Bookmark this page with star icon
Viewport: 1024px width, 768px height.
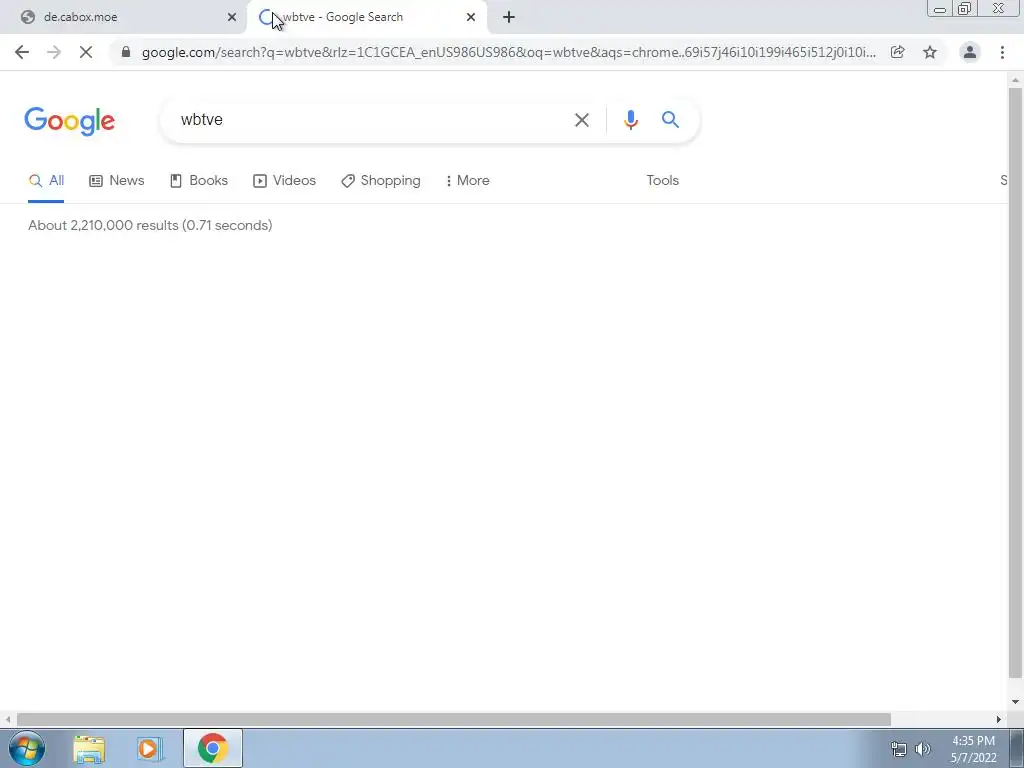click(930, 52)
